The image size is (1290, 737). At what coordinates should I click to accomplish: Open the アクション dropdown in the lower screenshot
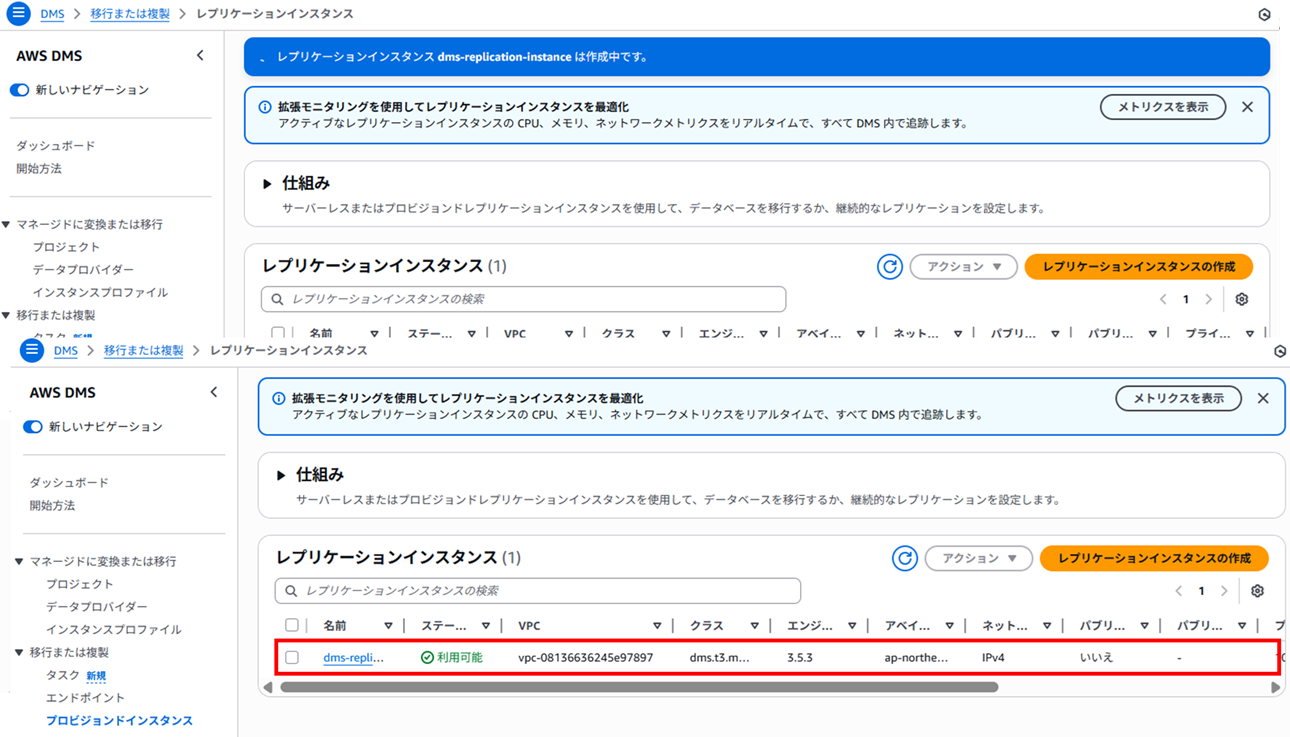tap(978, 558)
